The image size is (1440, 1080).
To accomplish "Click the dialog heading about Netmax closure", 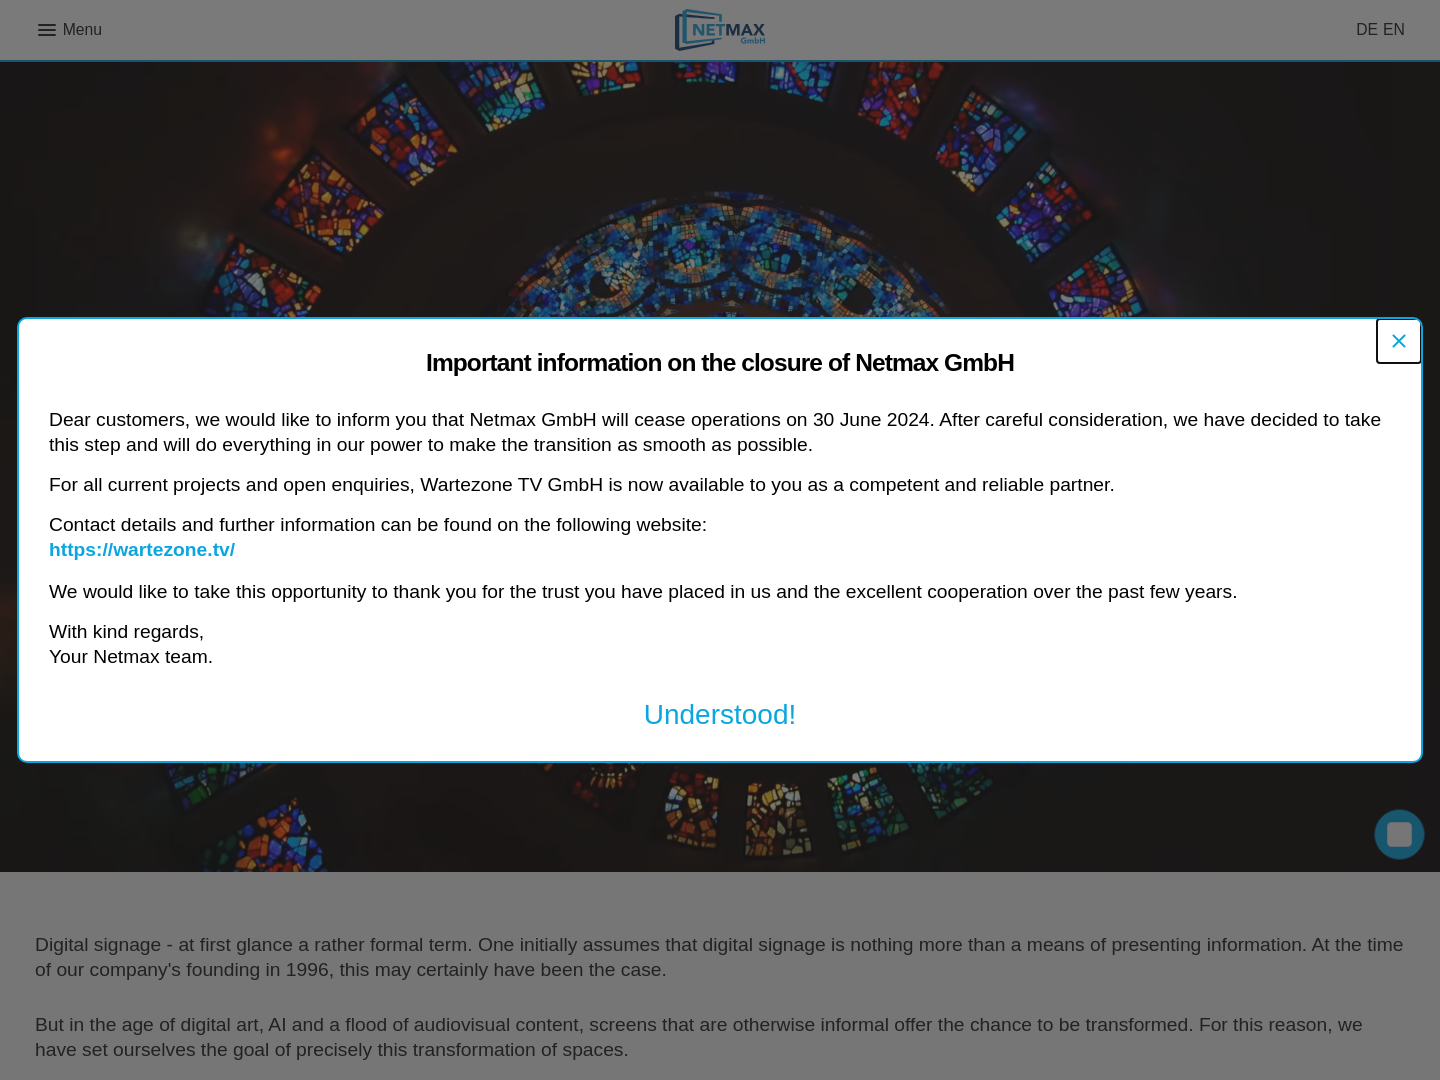I will [x=720, y=363].
